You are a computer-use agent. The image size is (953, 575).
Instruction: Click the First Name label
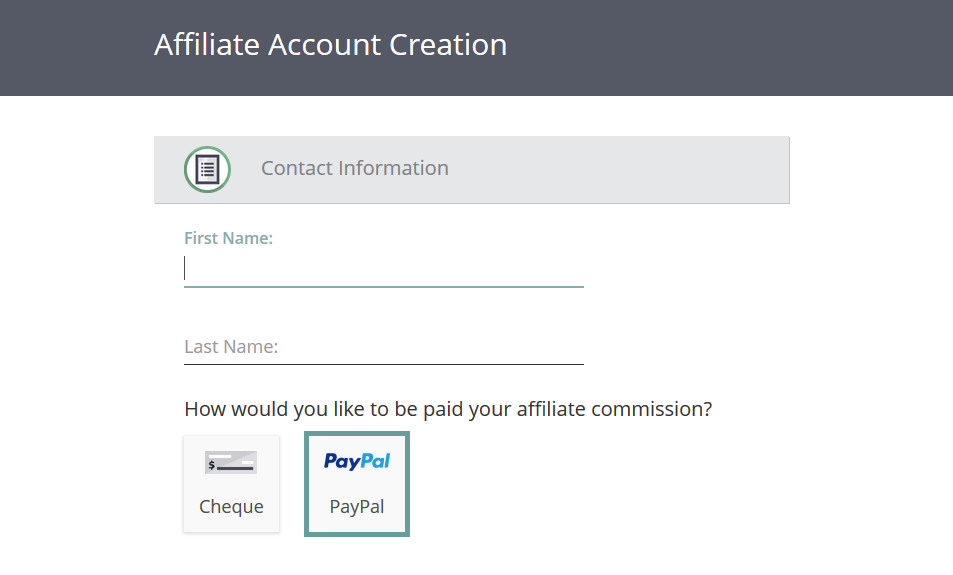click(229, 238)
